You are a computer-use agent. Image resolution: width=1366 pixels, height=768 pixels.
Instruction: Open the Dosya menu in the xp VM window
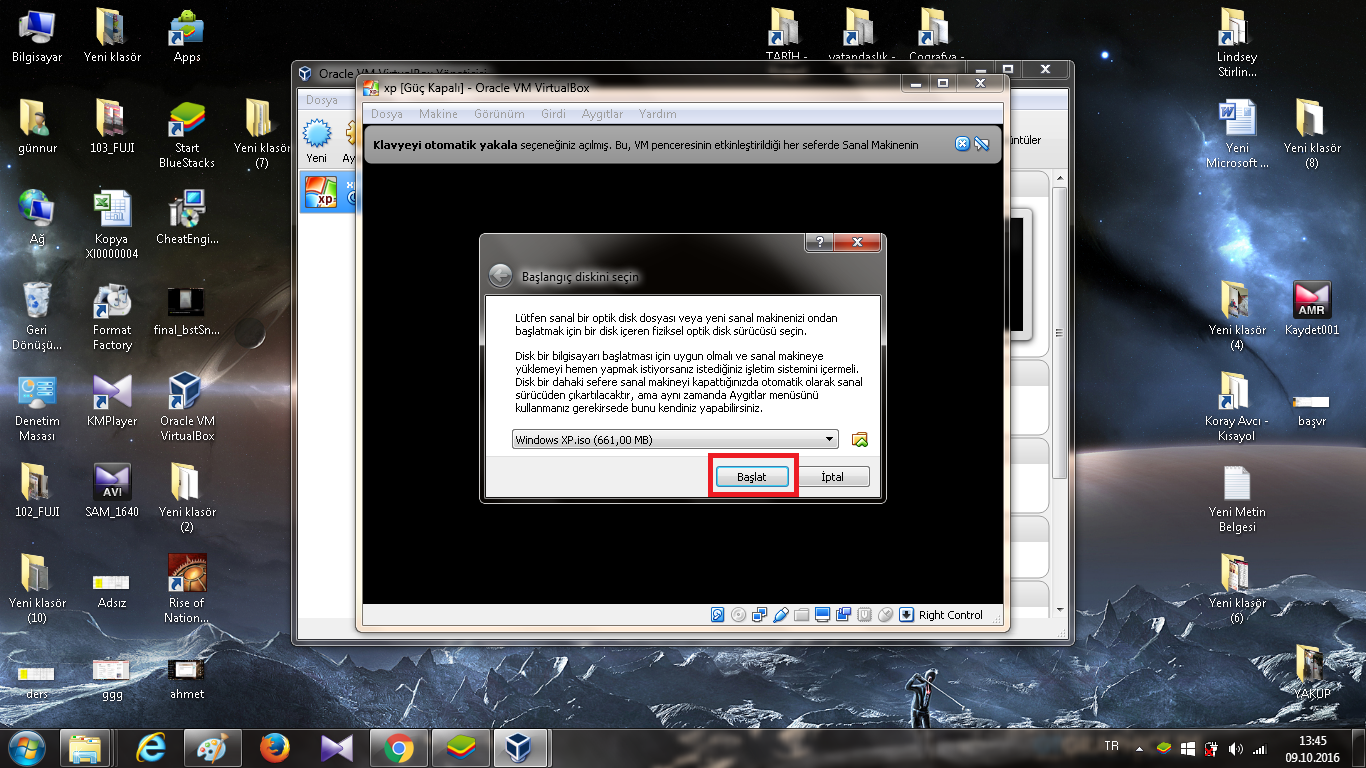[x=387, y=114]
